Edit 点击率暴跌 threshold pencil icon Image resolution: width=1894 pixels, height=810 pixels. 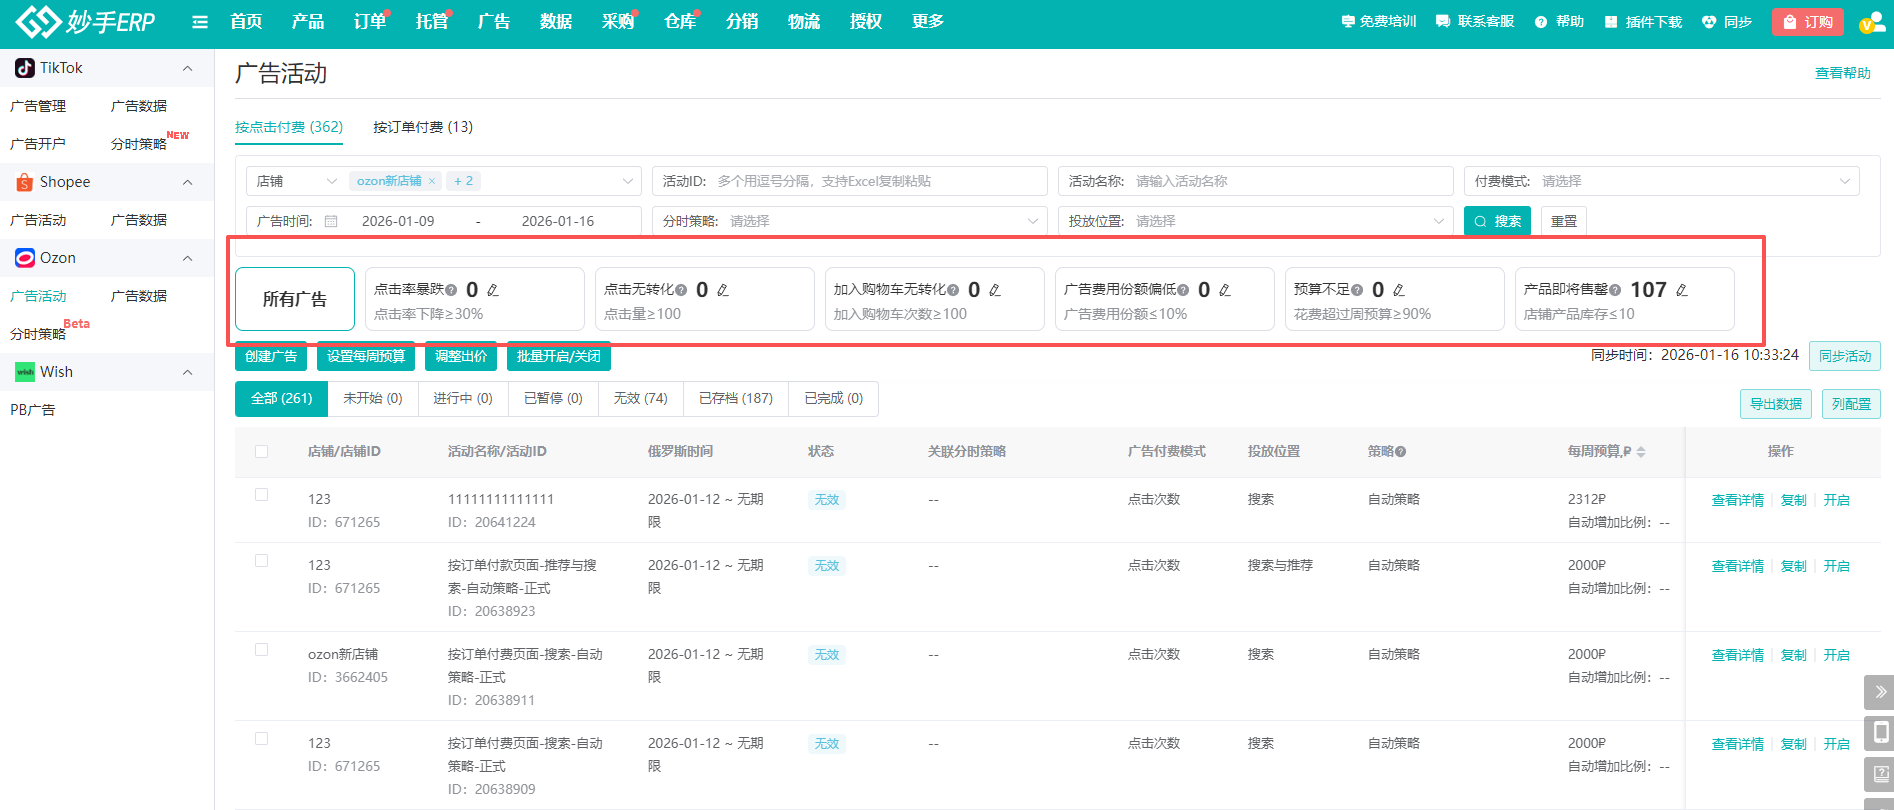(x=493, y=290)
